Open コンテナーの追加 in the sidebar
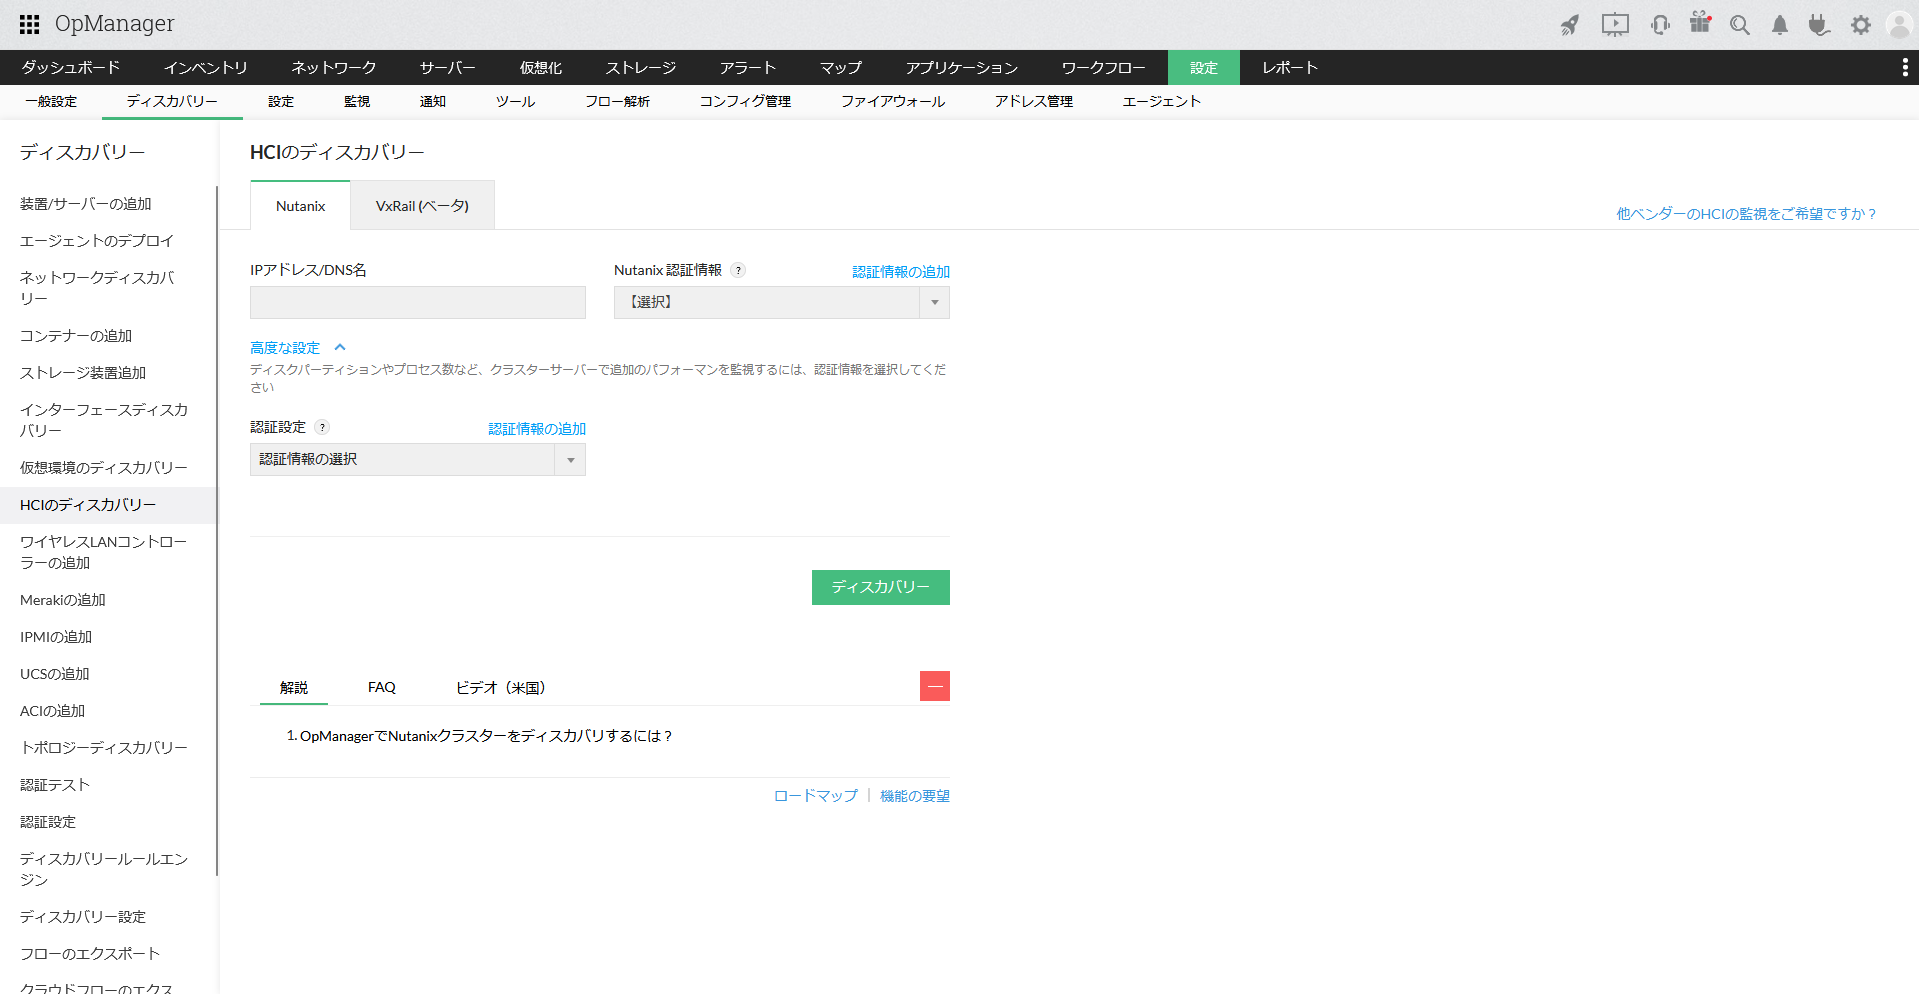Screen dimensions: 1919x994 [x=76, y=336]
